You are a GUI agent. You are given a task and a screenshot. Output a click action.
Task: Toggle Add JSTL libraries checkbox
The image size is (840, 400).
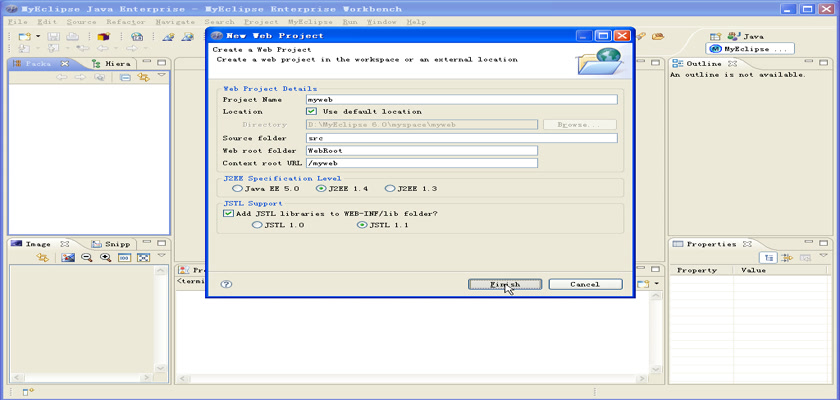[228, 213]
